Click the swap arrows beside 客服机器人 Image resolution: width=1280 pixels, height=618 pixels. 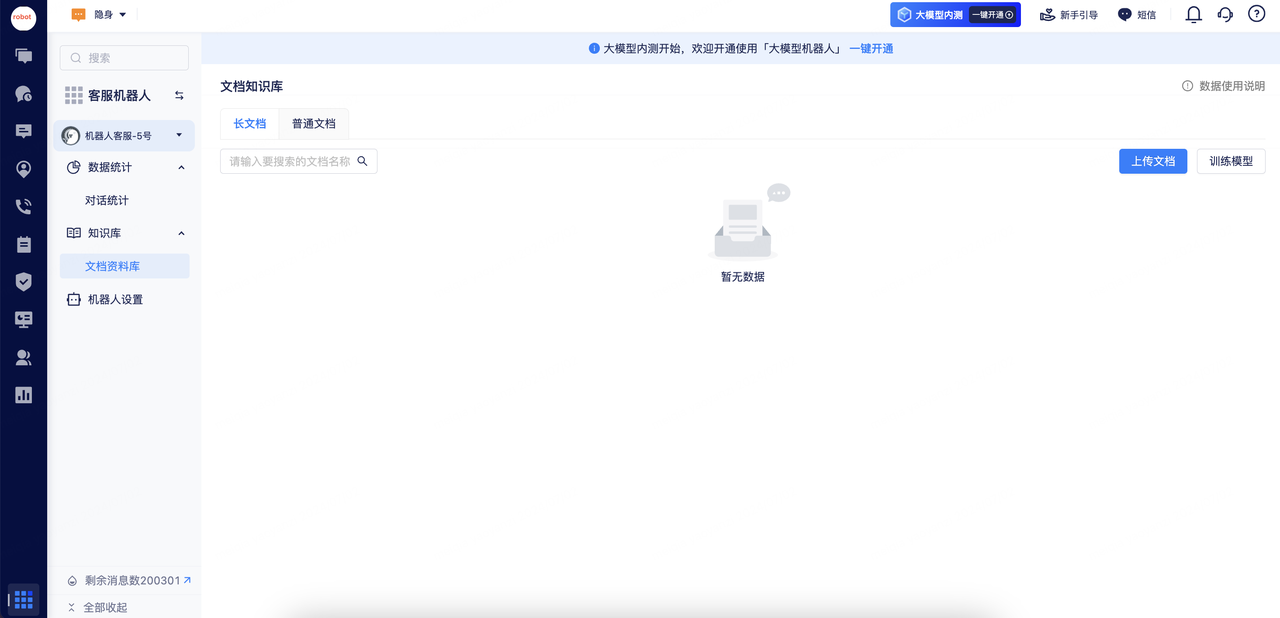click(179, 95)
